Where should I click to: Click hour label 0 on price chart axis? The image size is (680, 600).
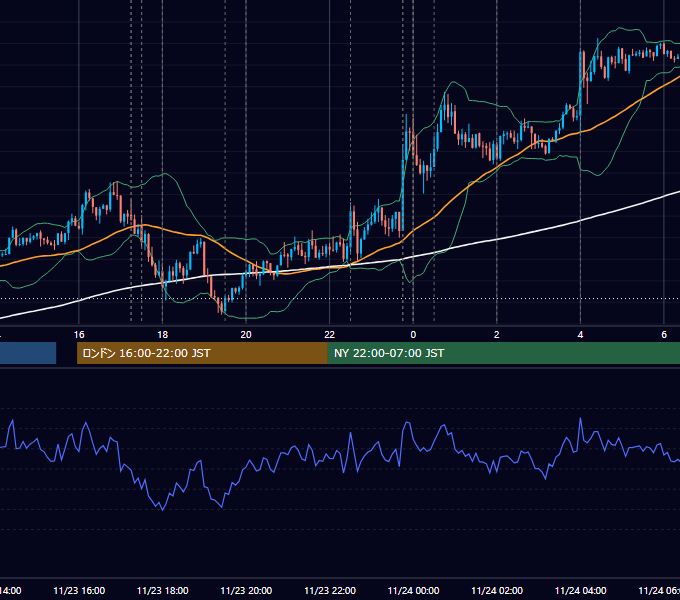tap(413, 335)
